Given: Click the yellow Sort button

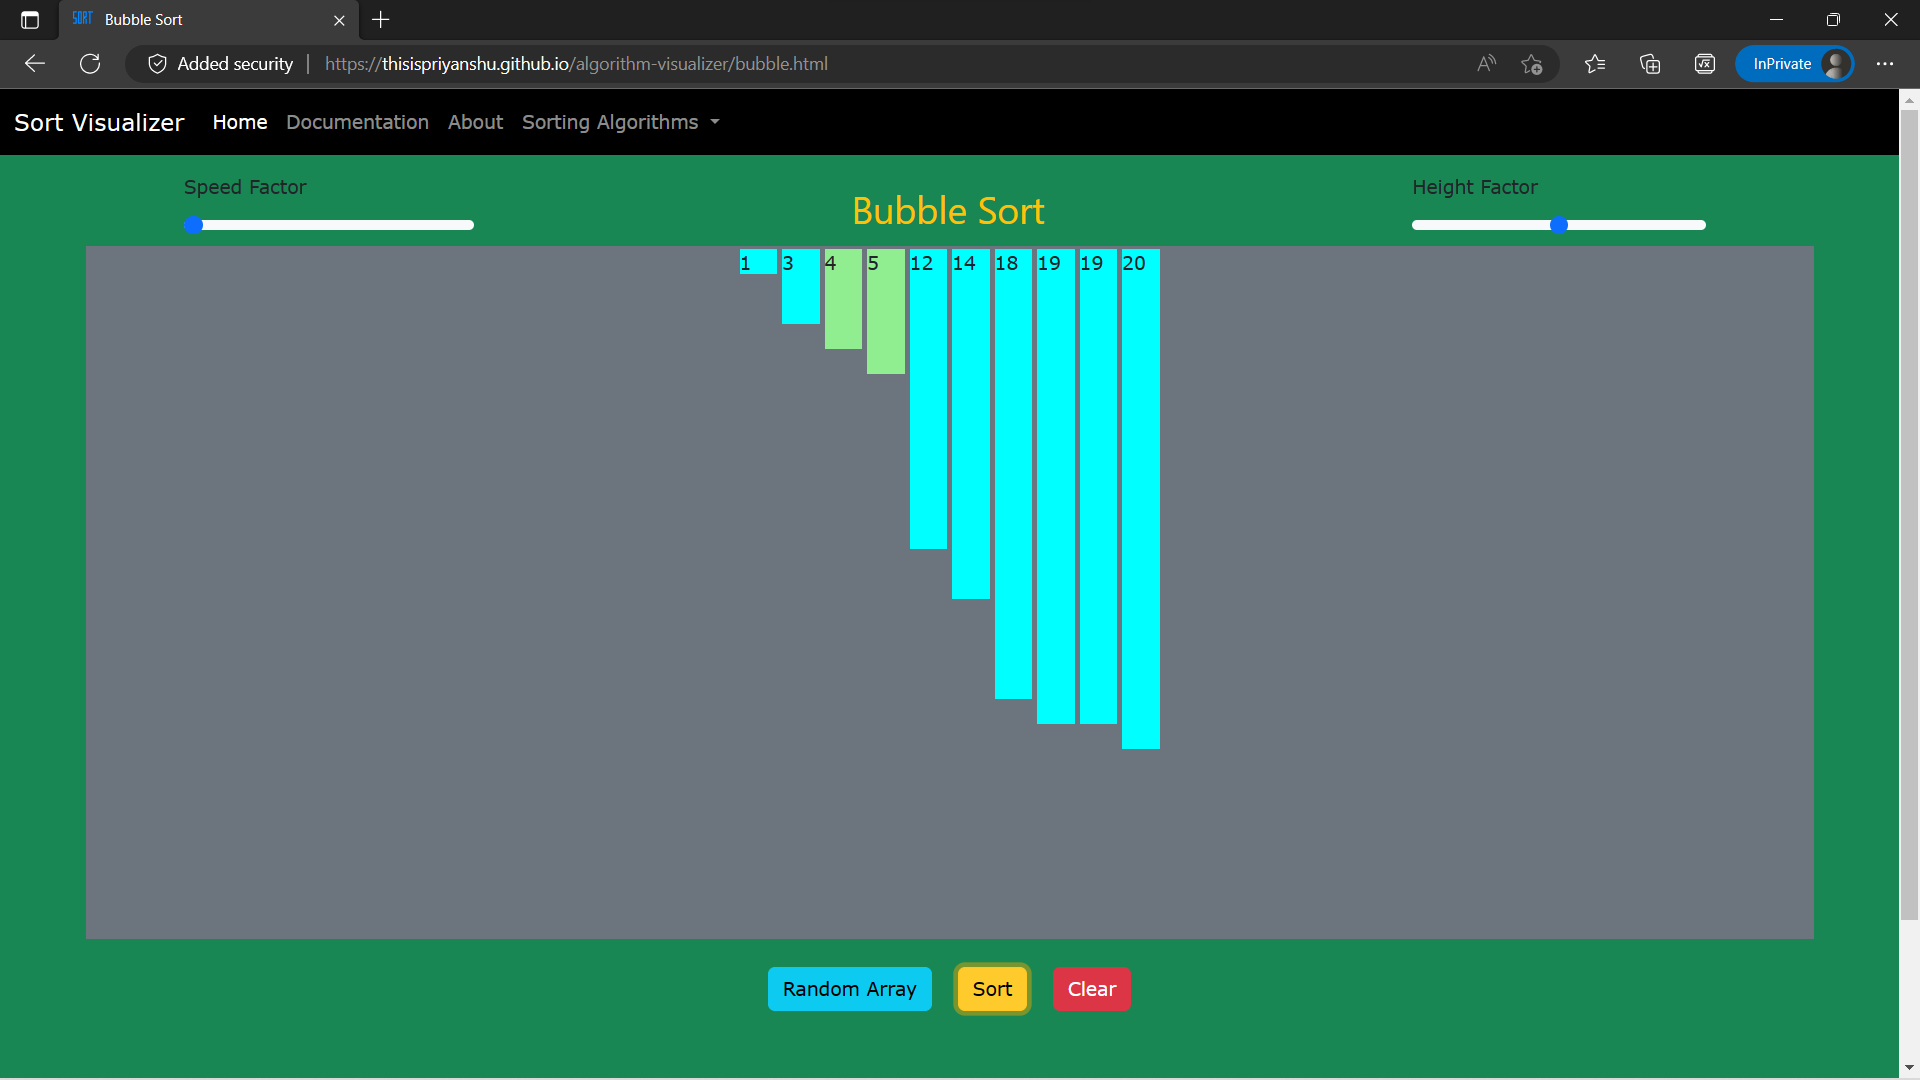Looking at the screenshot, I should coord(993,989).
